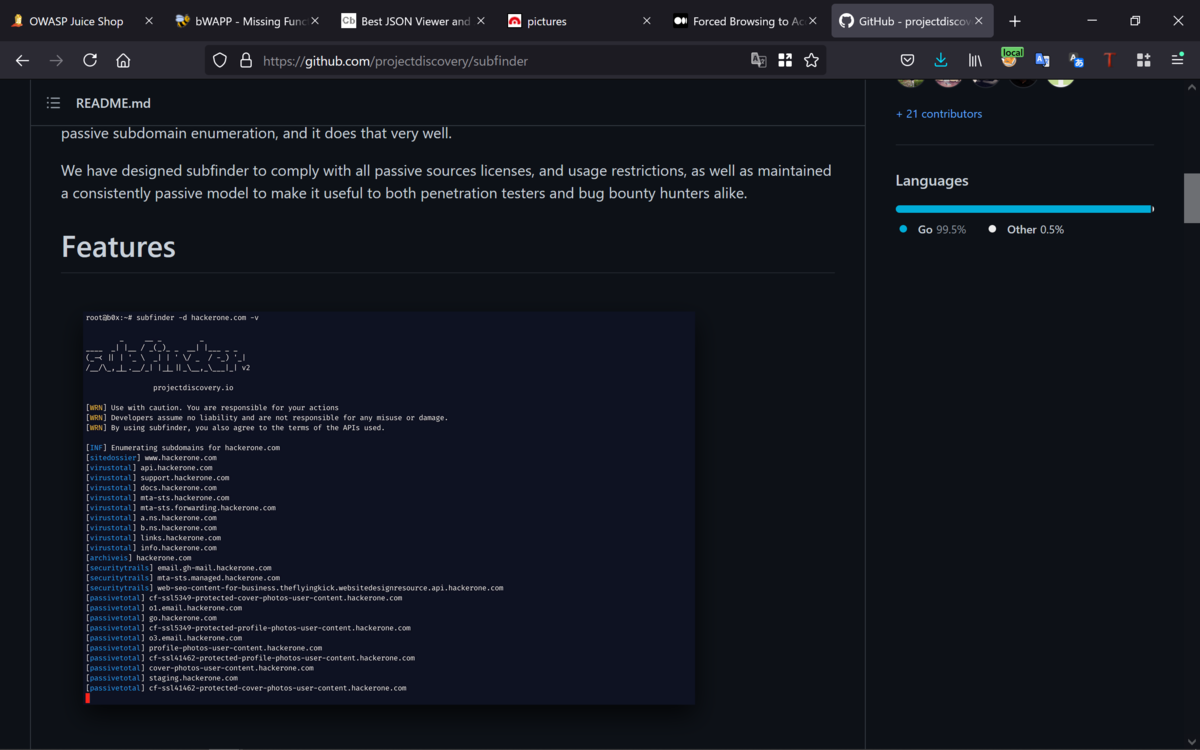Open the browser home page icon

coord(123,60)
